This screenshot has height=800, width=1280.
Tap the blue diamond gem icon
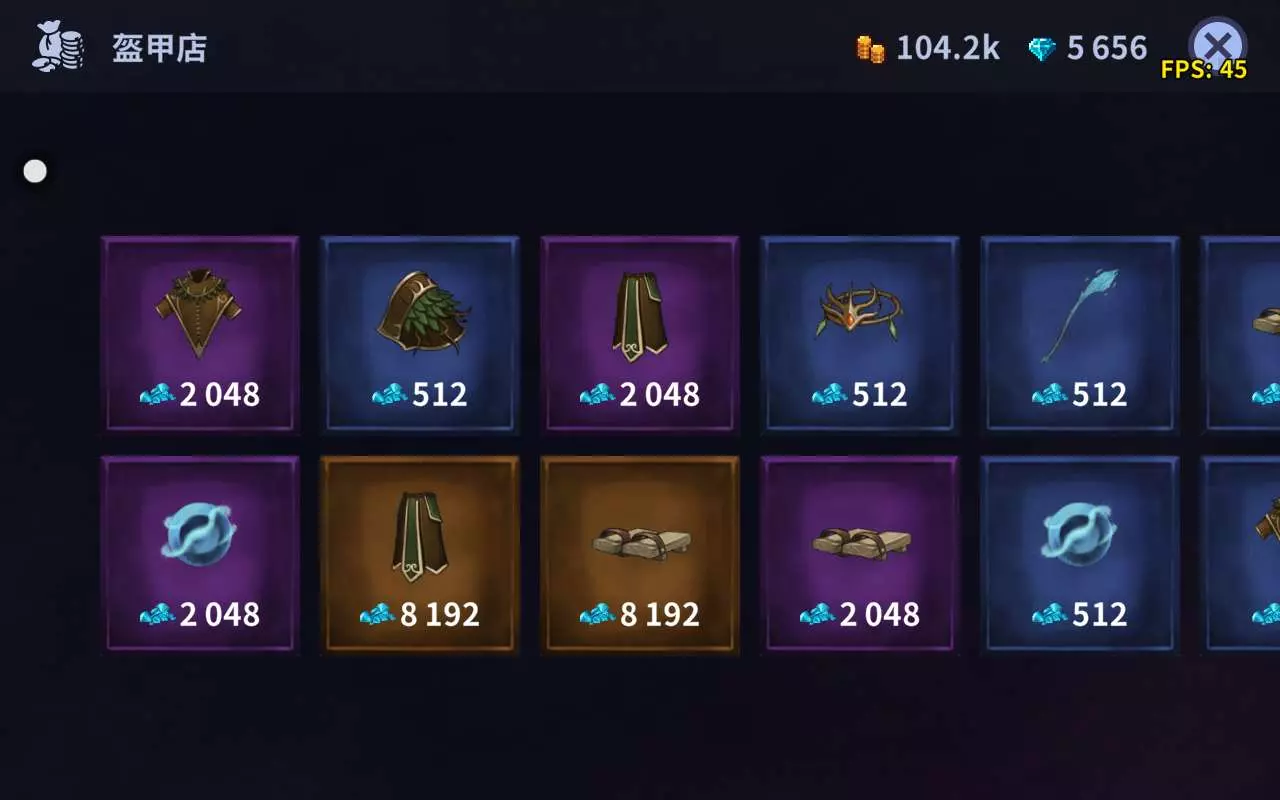click(x=1042, y=49)
